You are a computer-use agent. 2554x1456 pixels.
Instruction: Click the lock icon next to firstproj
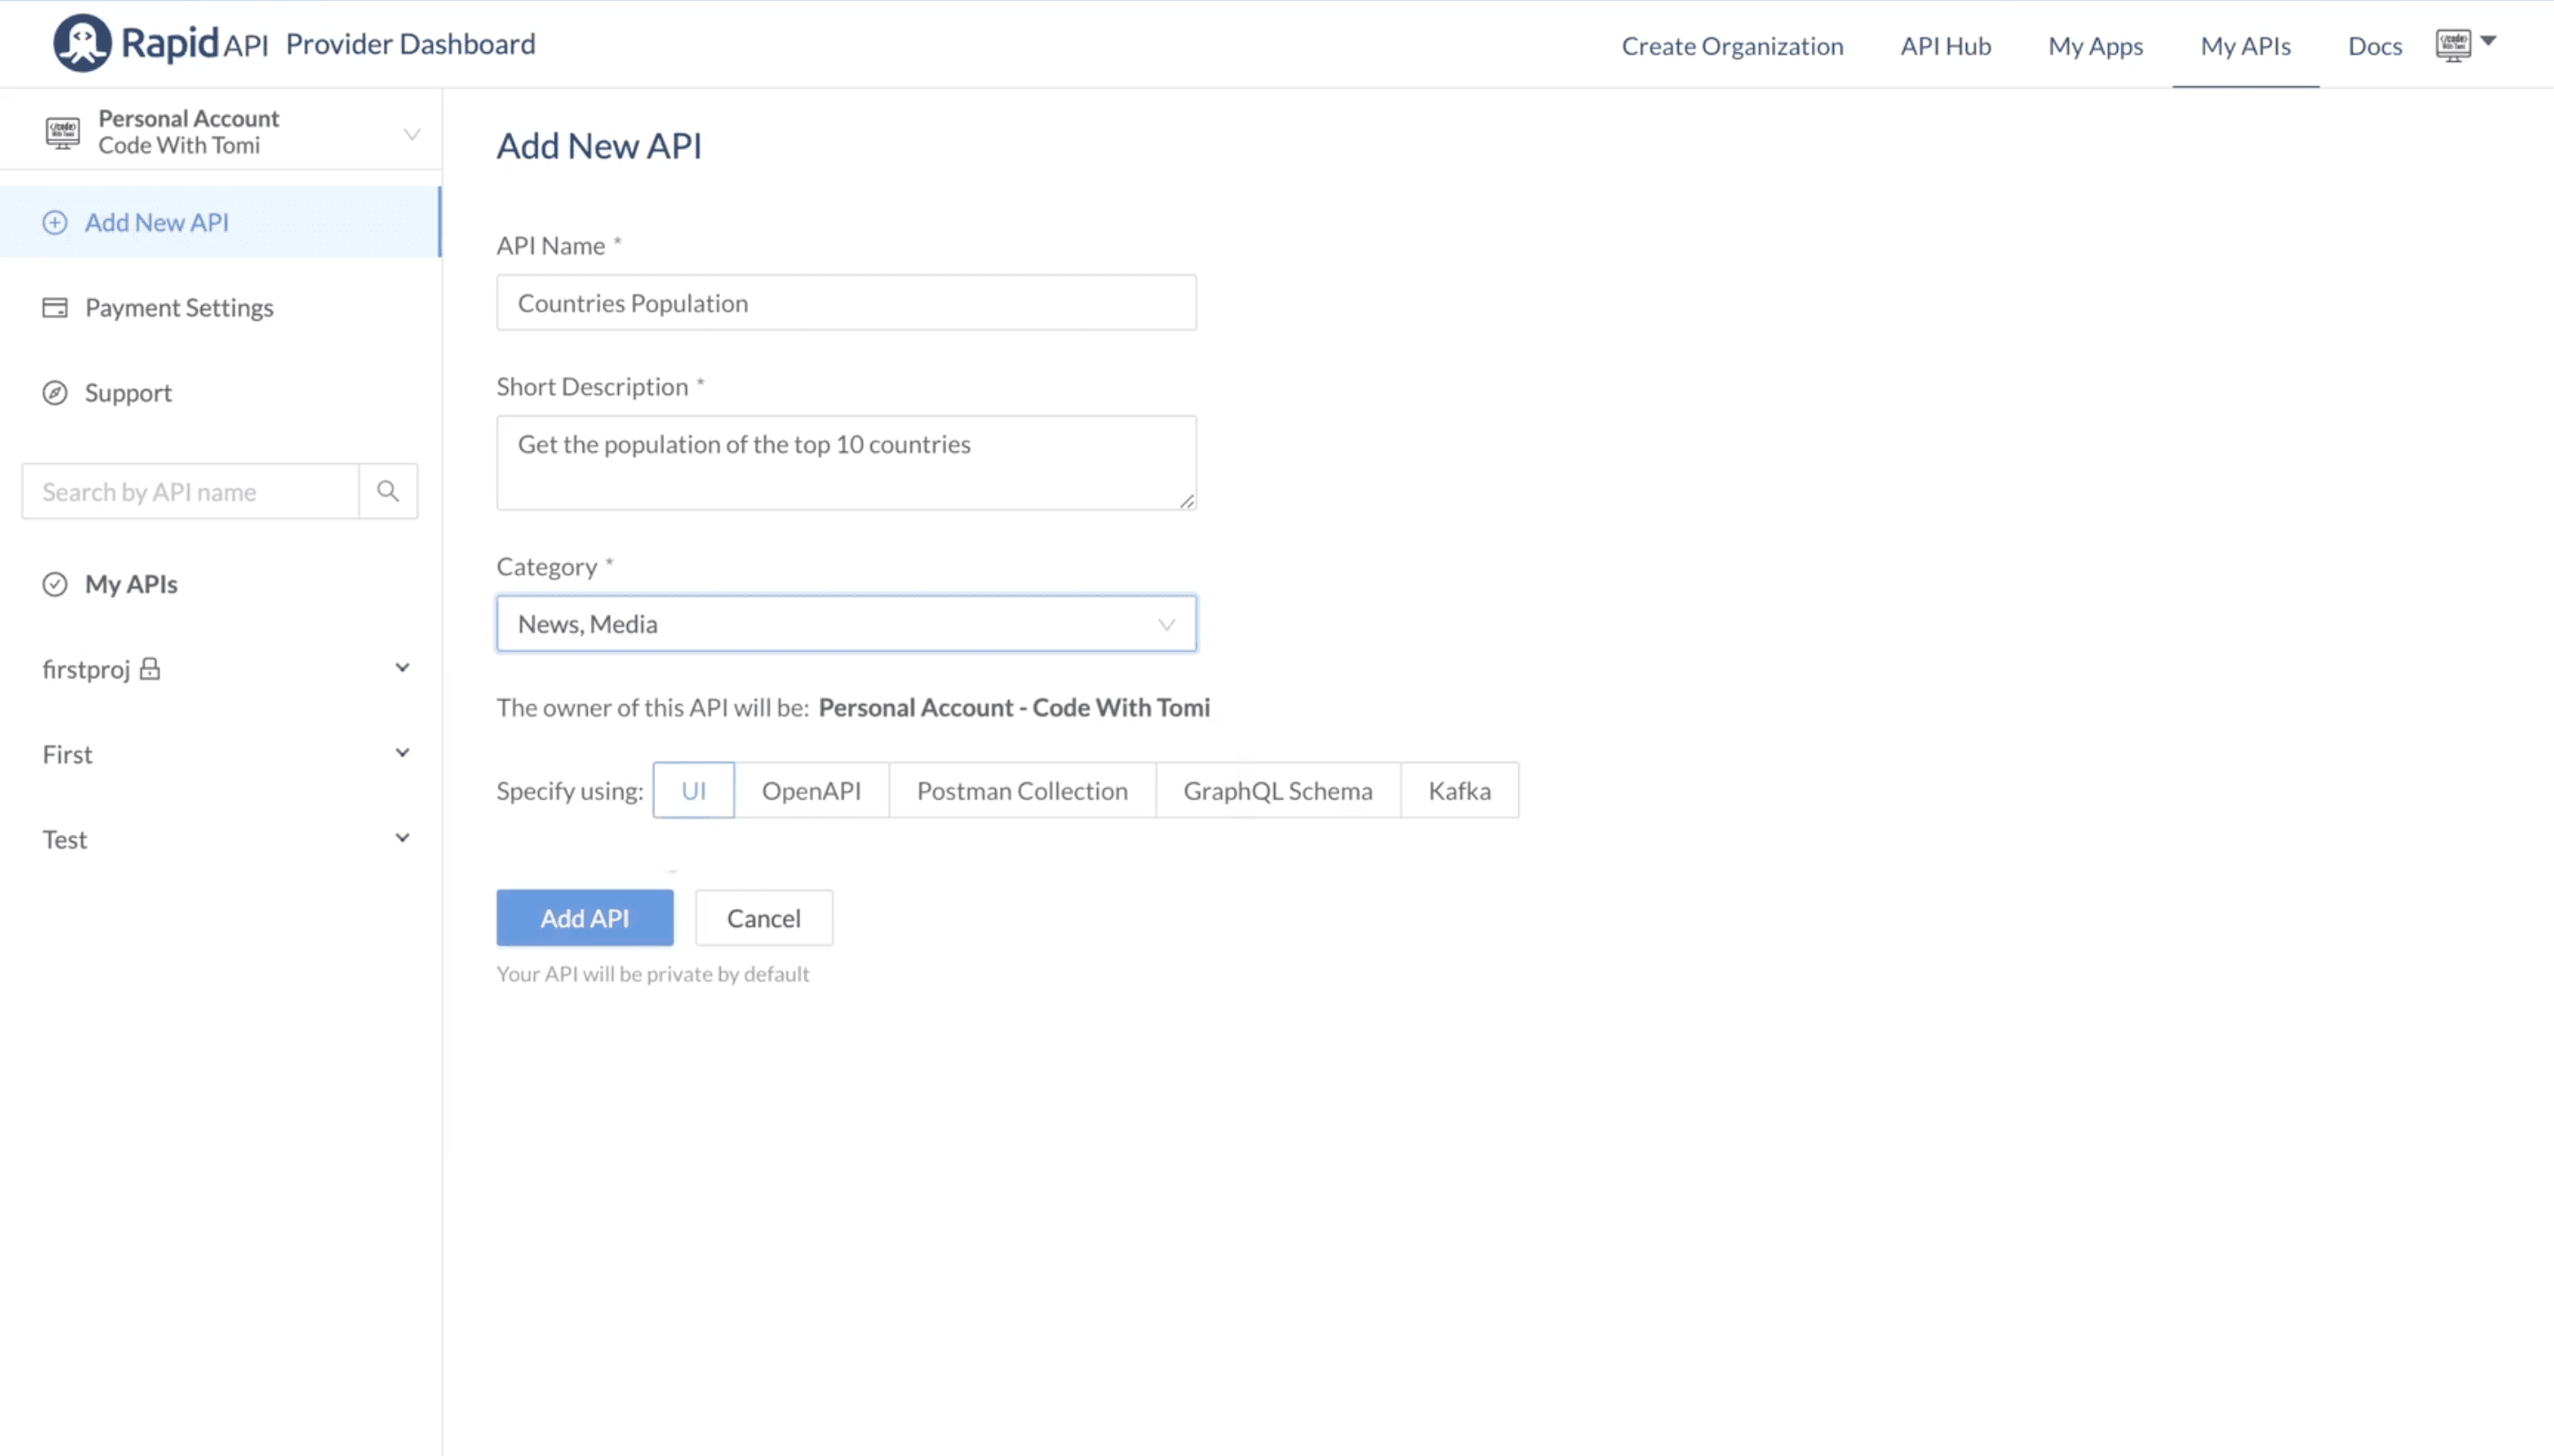tap(150, 668)
